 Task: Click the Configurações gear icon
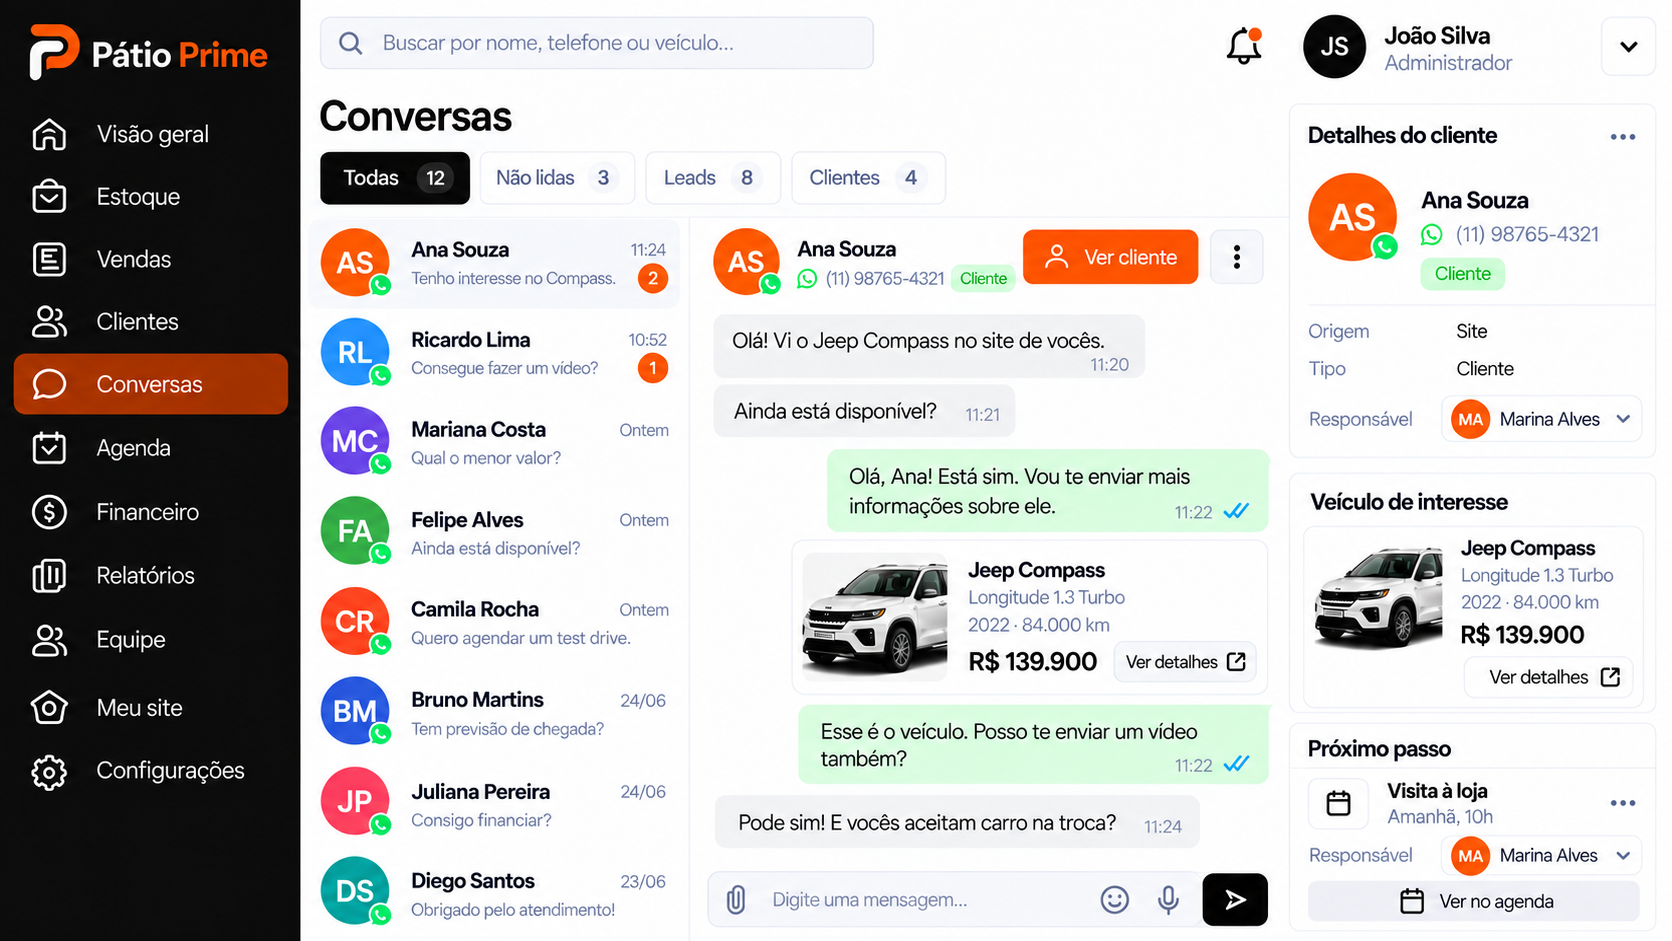coord(49,771)
